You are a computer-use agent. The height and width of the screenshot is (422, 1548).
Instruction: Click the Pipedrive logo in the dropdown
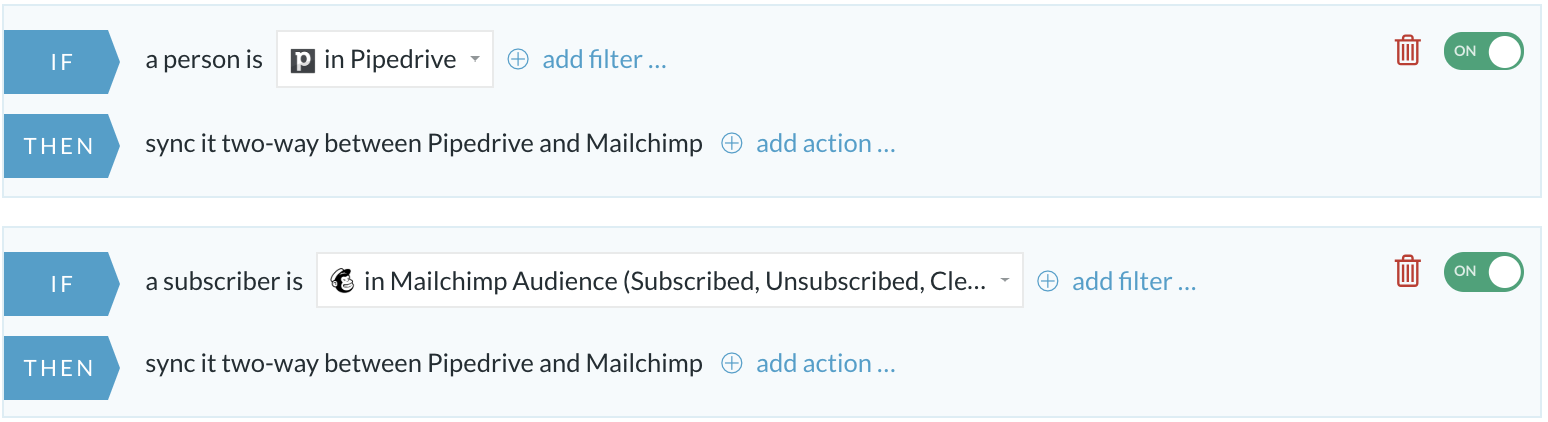[303, 60]
